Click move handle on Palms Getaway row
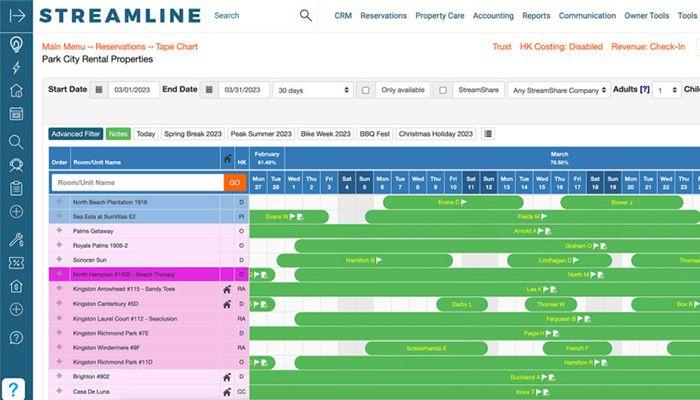This screenshot has height=400, width=700. coord(59,230)
